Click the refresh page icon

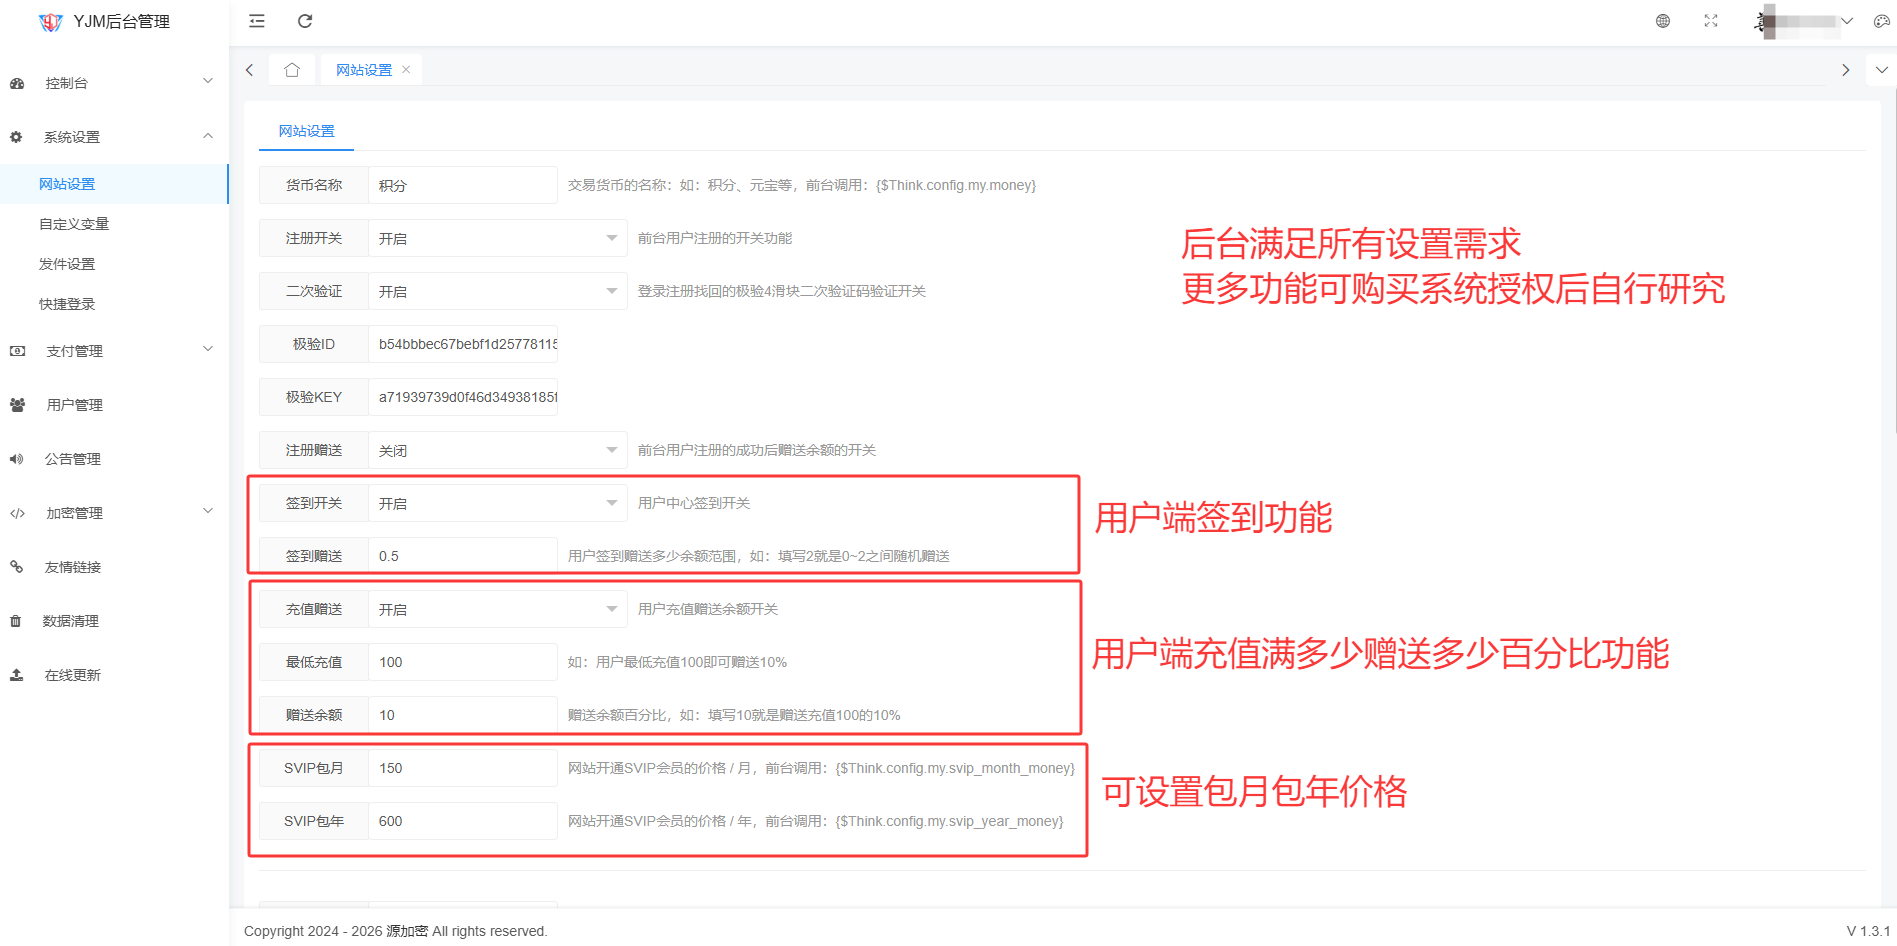click(305, 21)
